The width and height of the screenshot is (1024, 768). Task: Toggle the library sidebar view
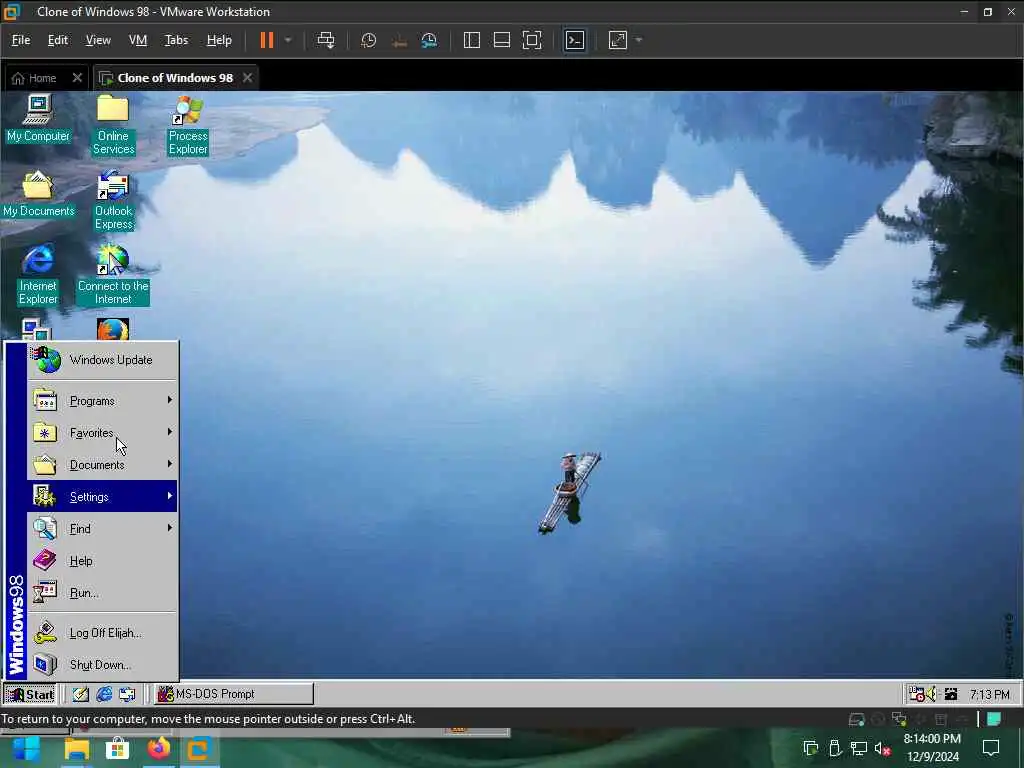point(472,40)
